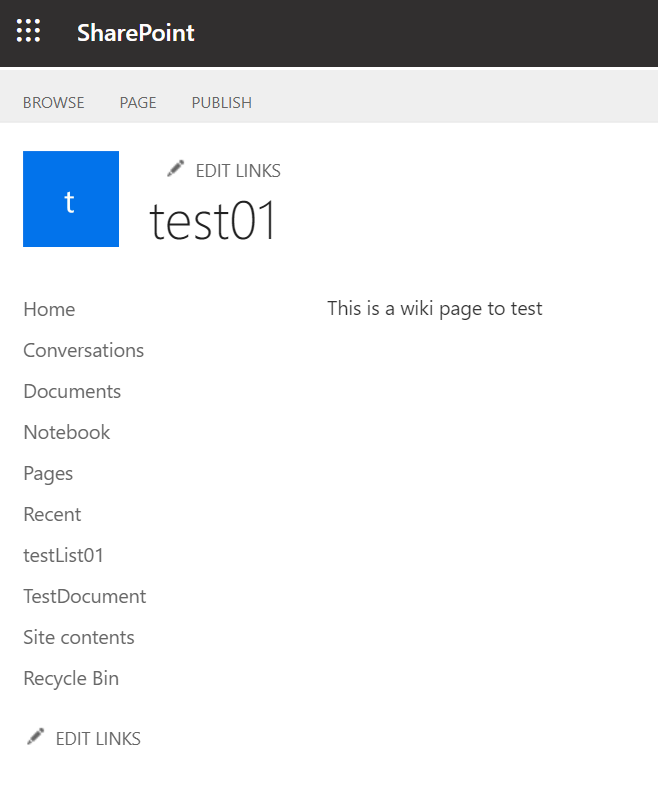
Task: Click the bottom EDIT LINKS text
Action: point(98,739)
